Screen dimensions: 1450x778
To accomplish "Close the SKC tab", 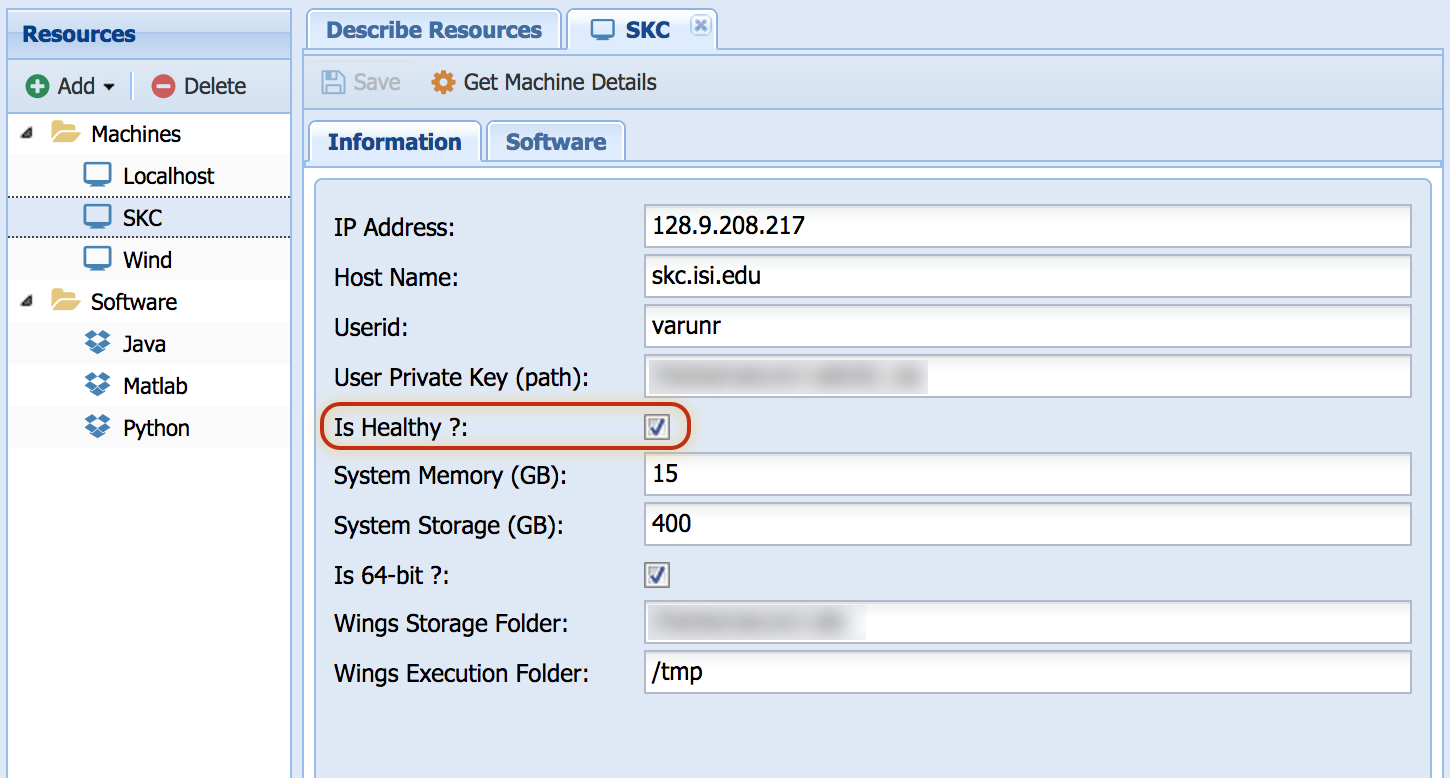I will (x=701, y=27).
